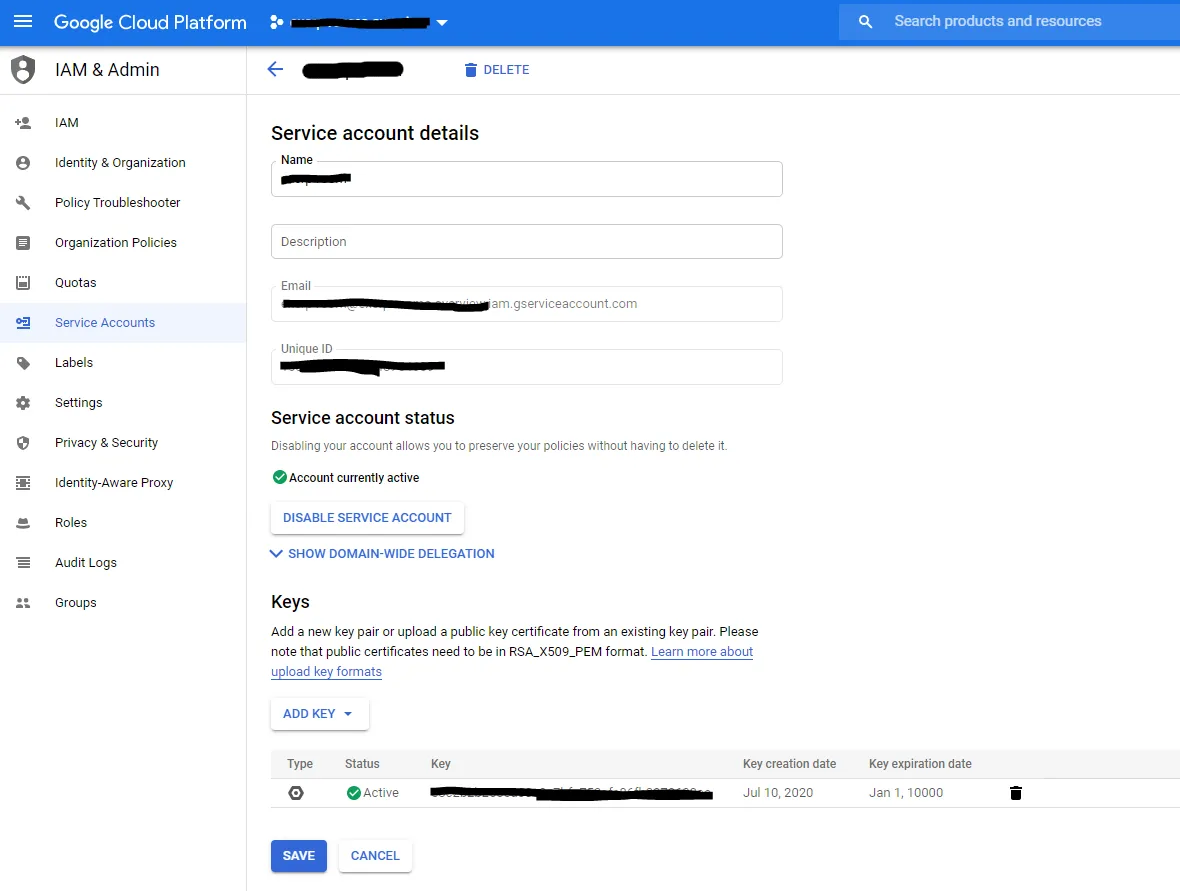Click the Settings gear icon
The height and width of the screenshot is (891, 1180).
click(23, 403)
